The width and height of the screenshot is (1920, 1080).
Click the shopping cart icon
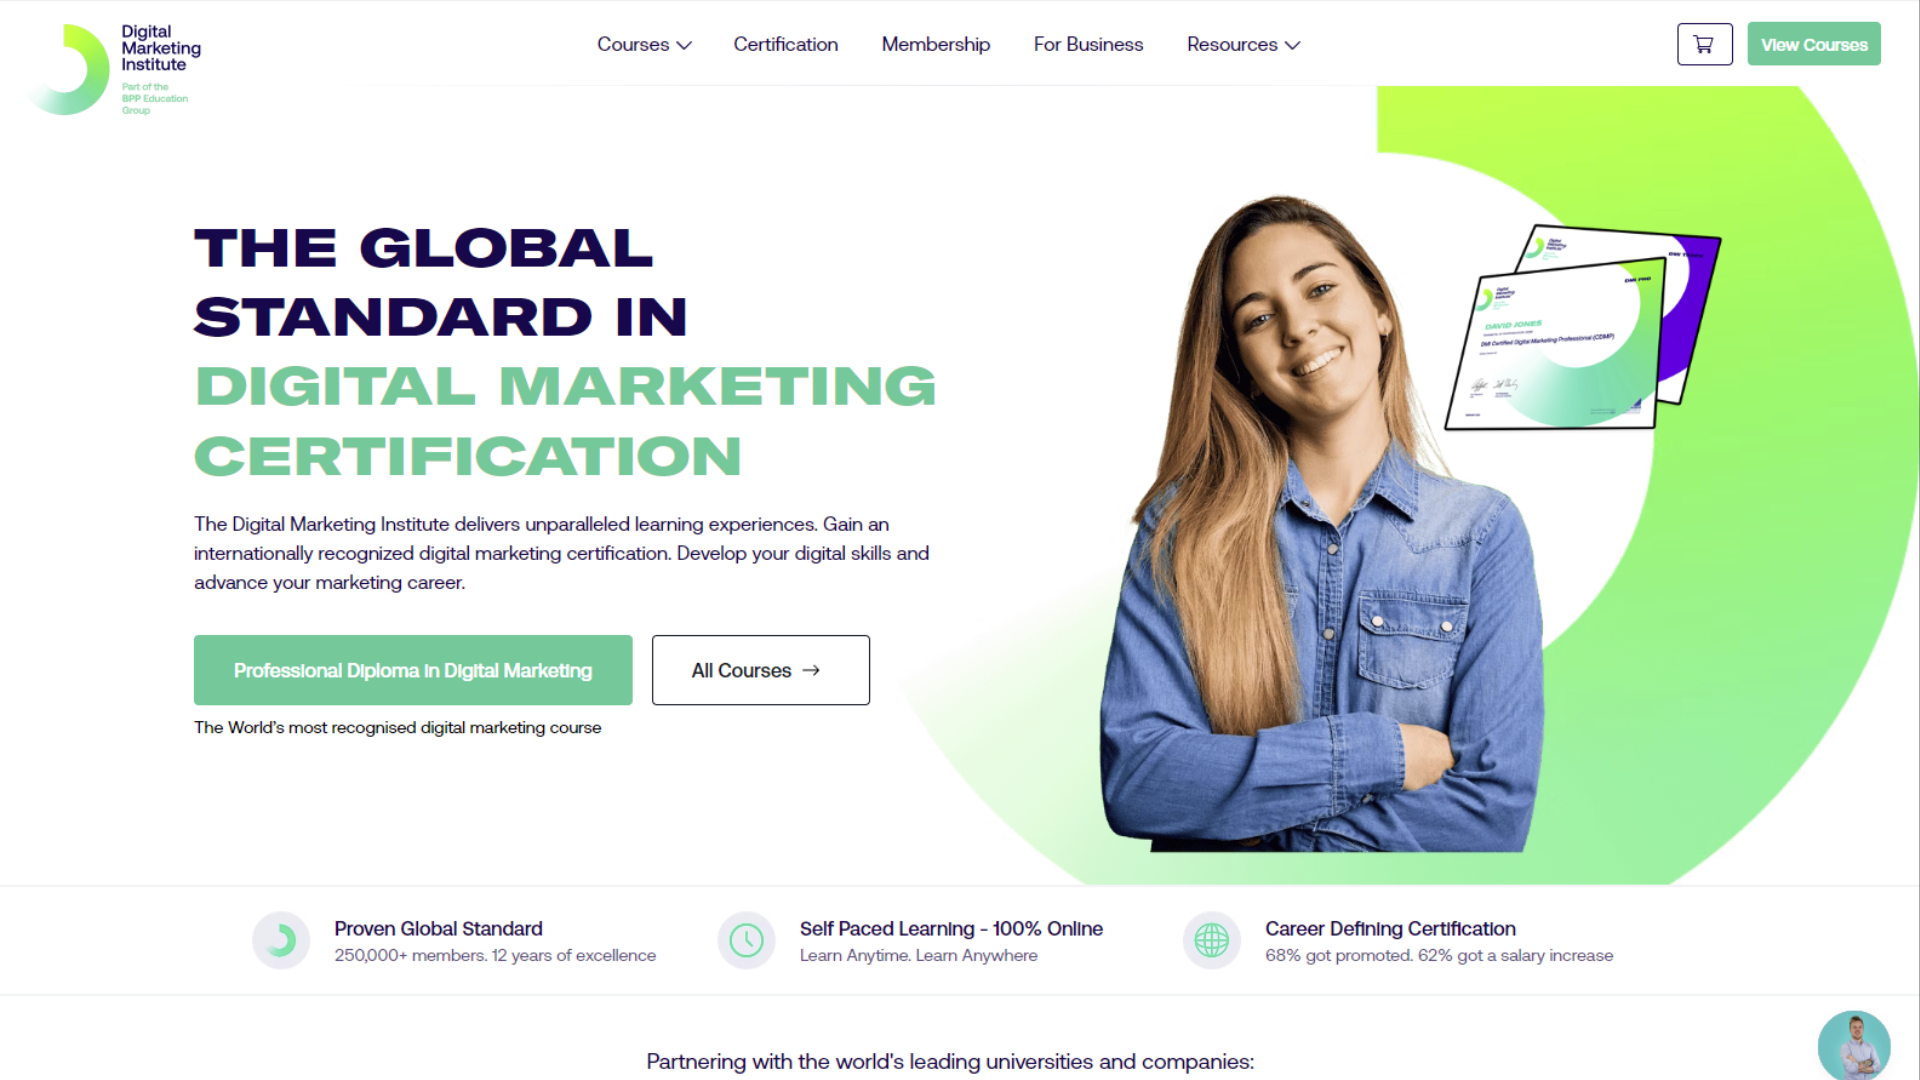(x=1702, y=44)
